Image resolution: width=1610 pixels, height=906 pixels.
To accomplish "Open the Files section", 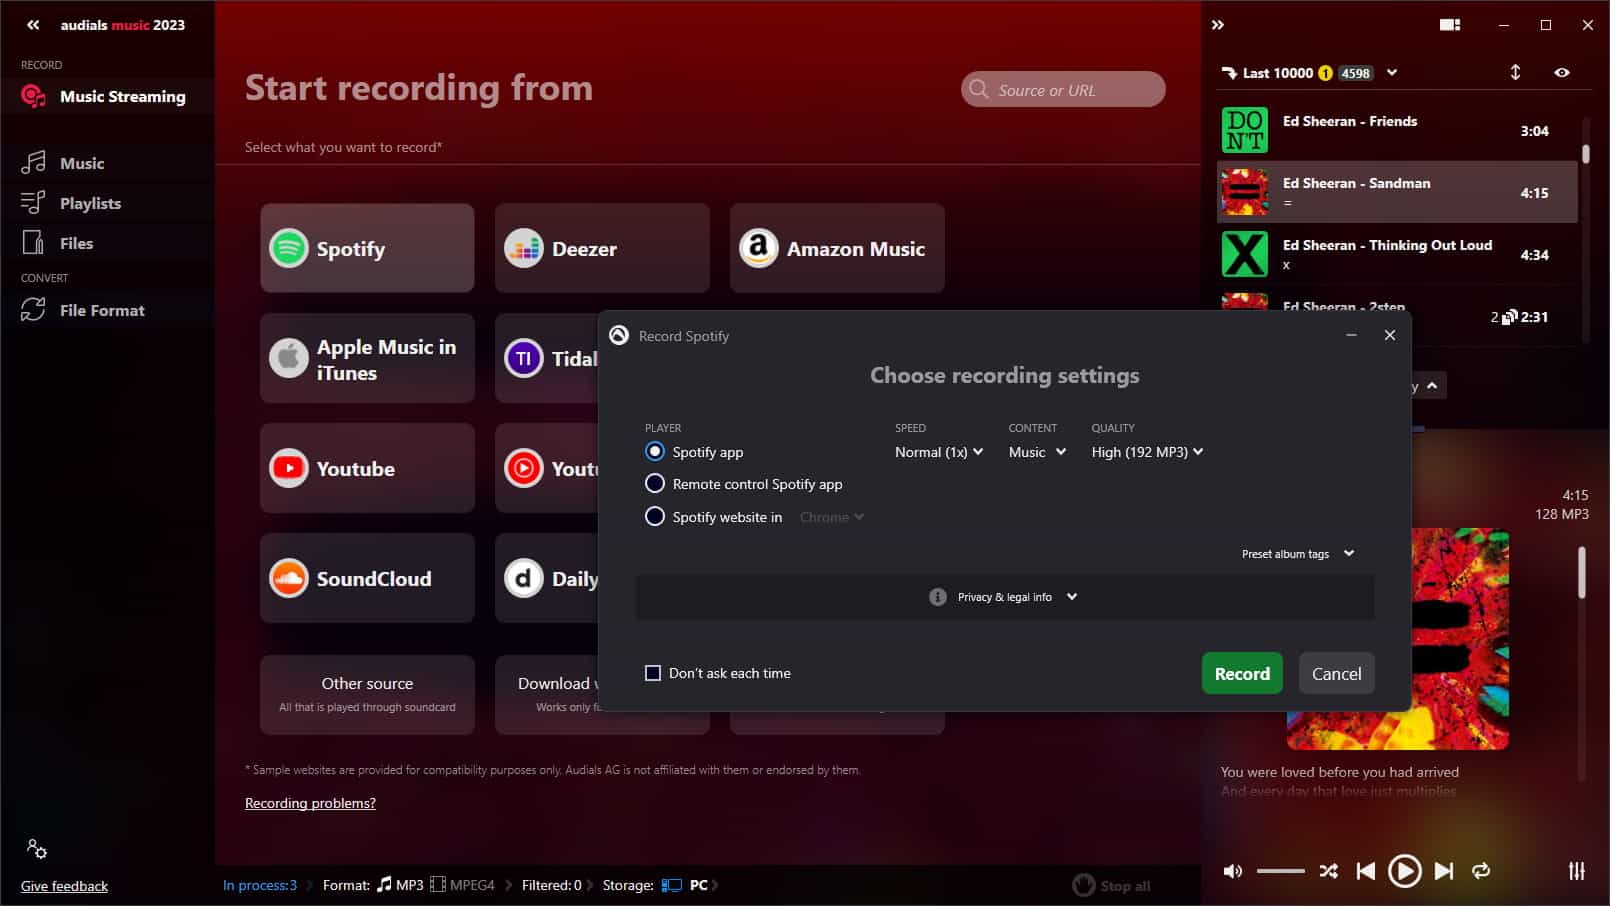I will [x=107, y=243].
